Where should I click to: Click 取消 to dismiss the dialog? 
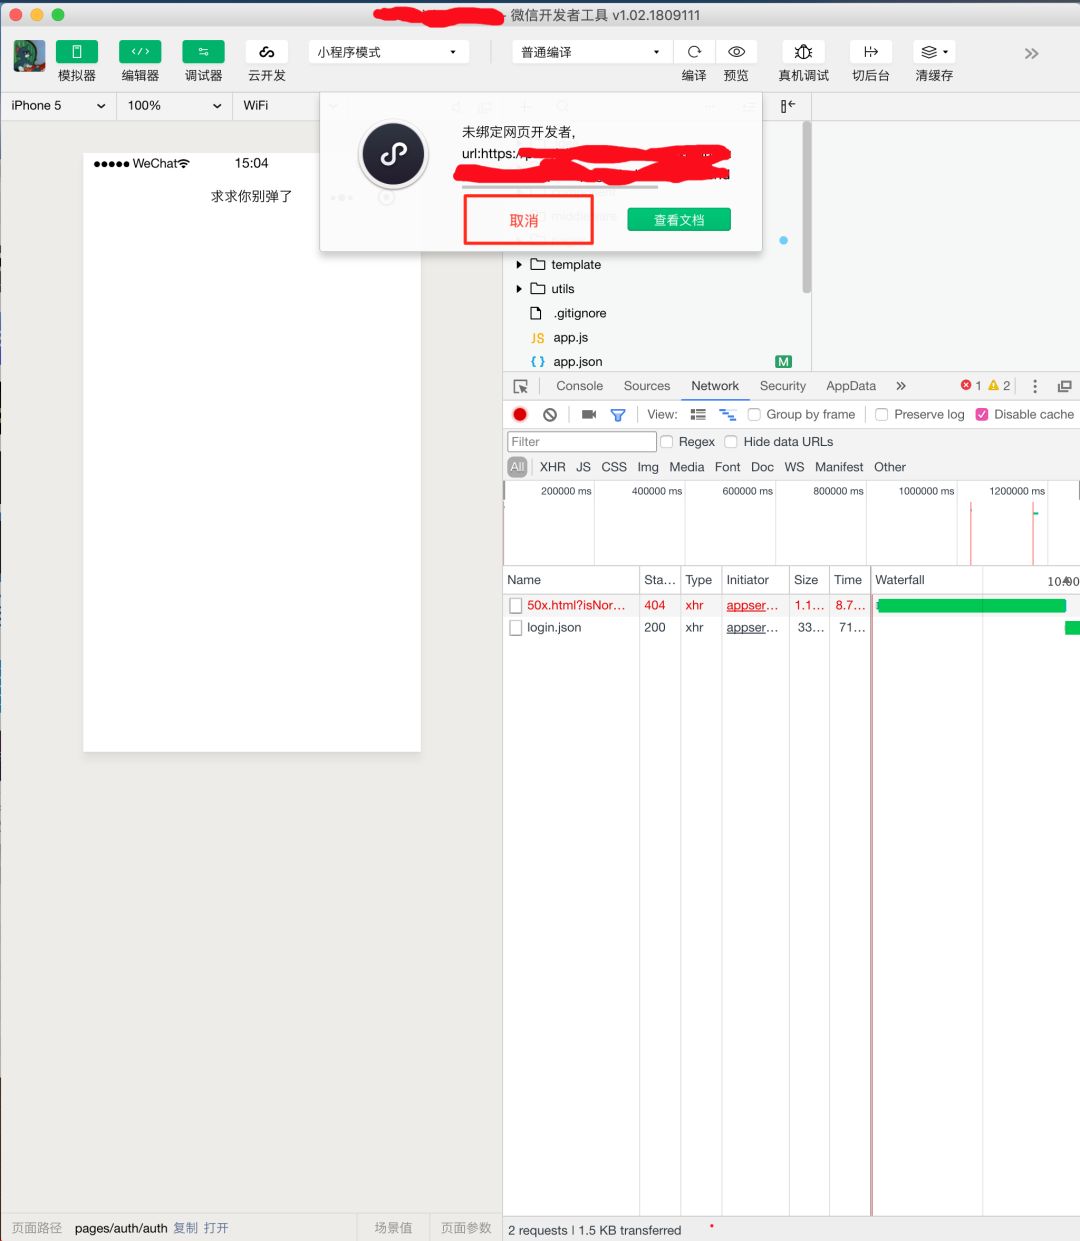click(528, 220)
